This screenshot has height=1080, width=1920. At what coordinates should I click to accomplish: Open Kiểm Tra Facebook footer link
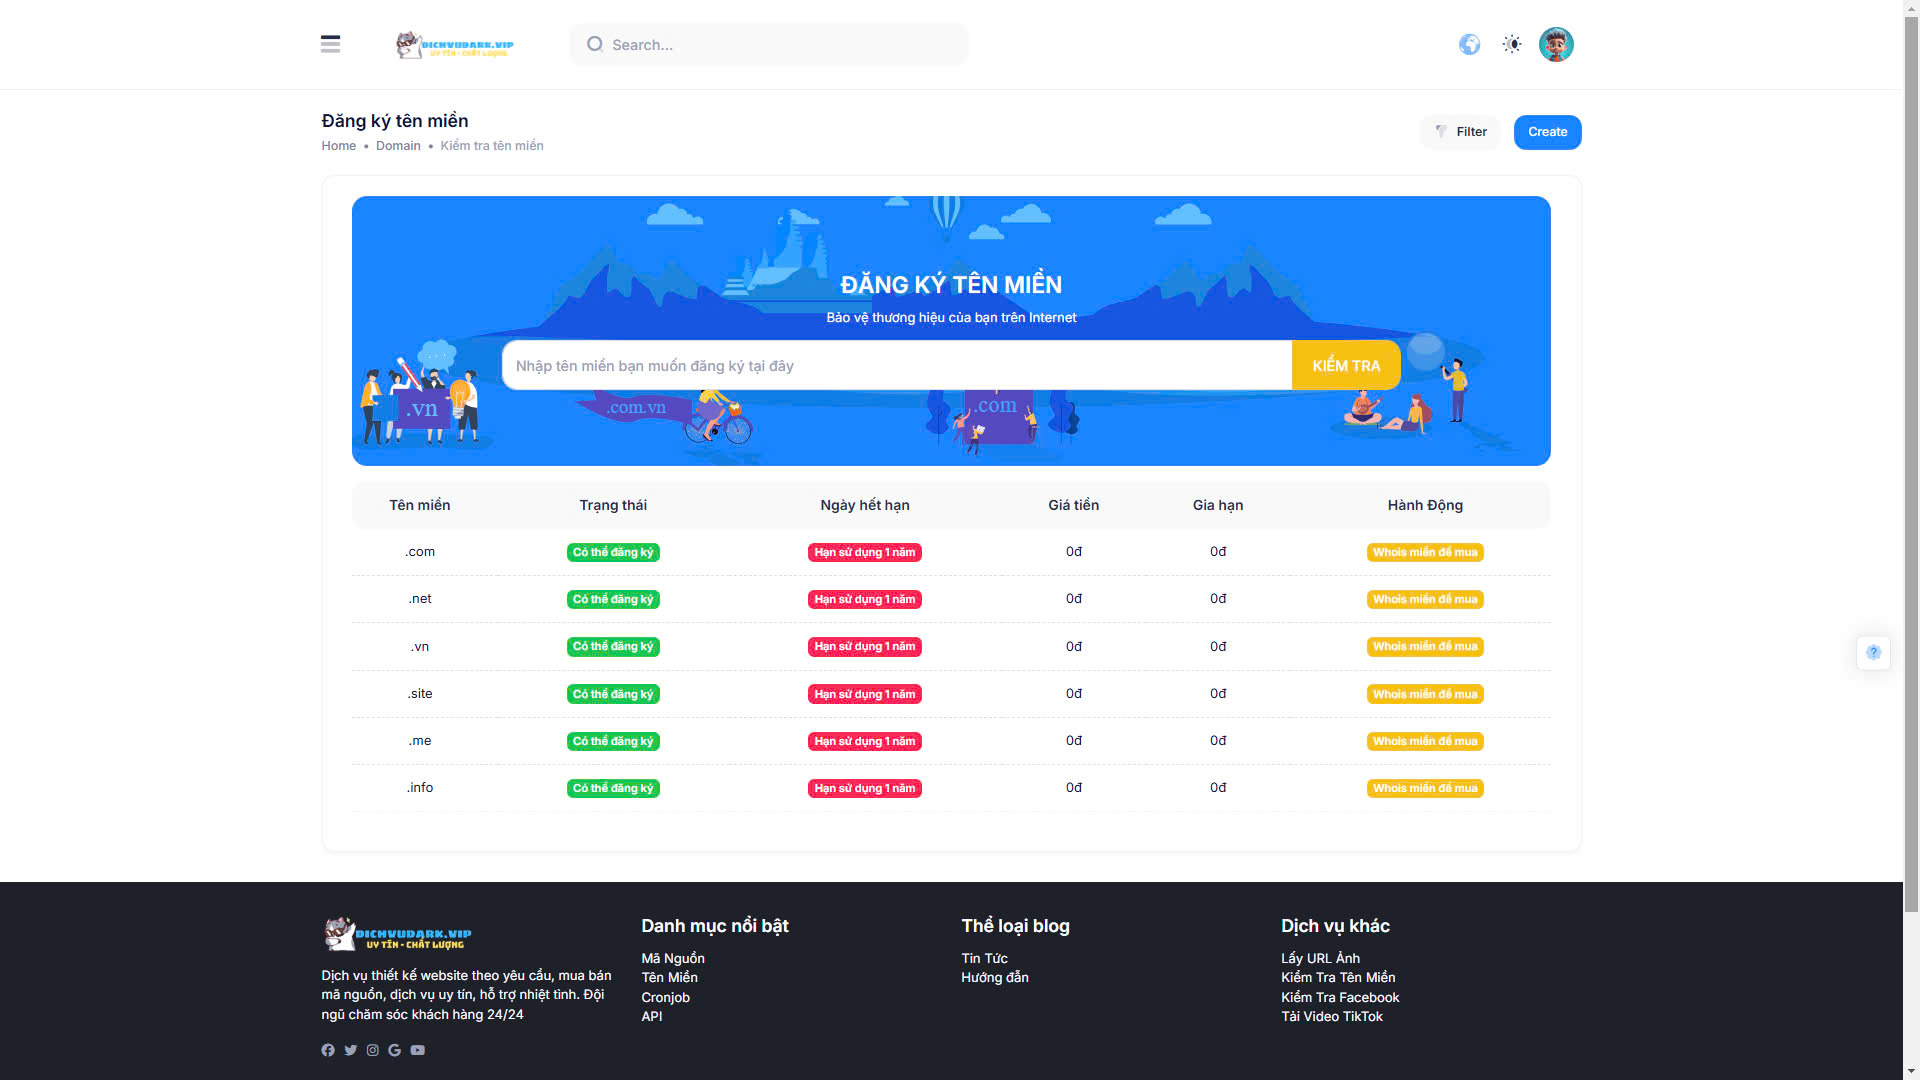tap(1339, 997)
